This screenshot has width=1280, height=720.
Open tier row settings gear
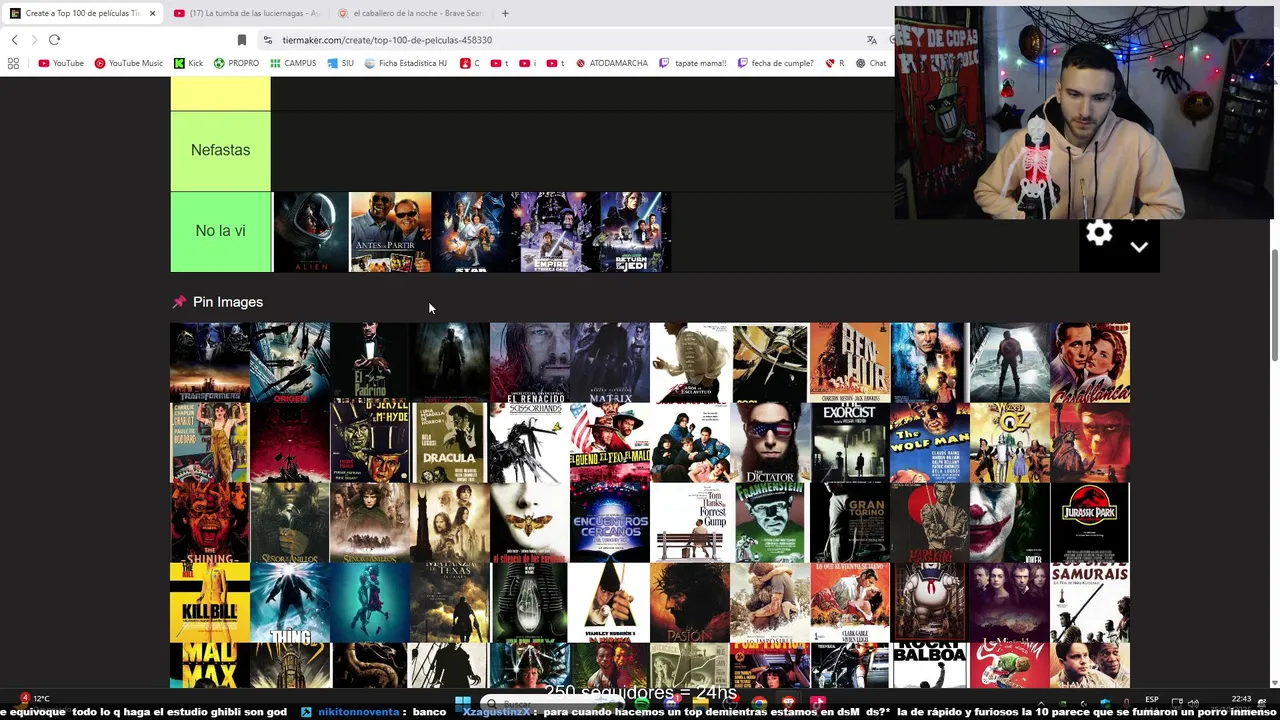1099,233
